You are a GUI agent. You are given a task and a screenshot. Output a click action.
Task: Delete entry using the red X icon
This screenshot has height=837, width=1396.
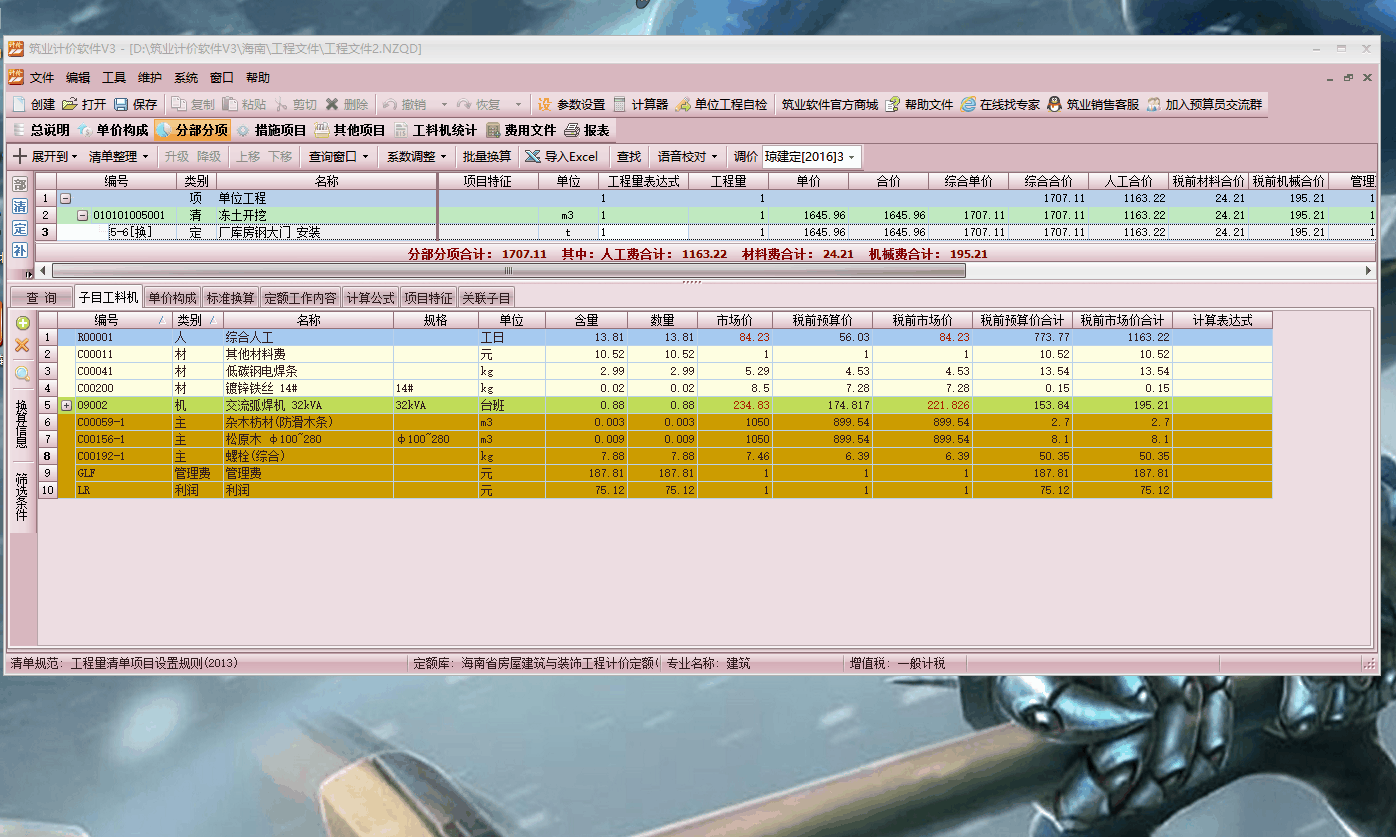(x=20, y=346)
